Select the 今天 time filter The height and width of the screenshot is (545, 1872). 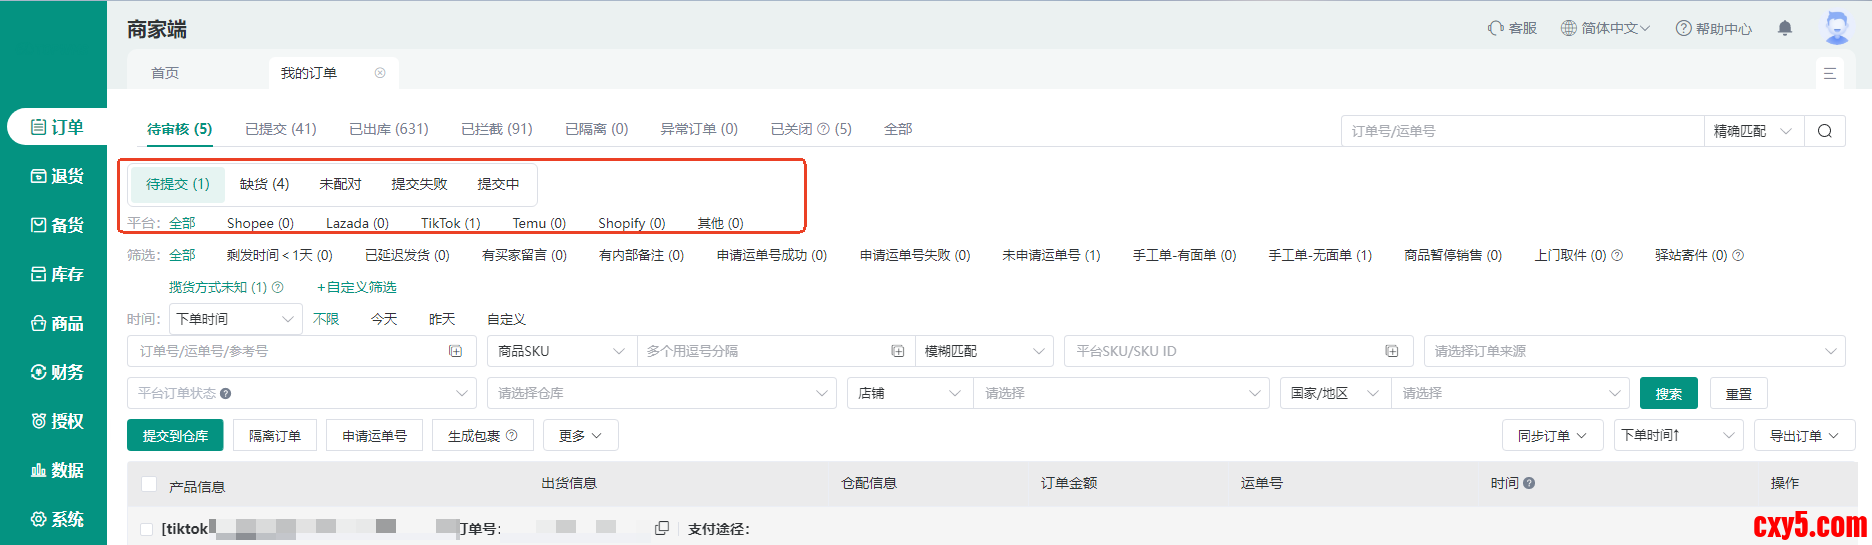[x=384, y=319]
